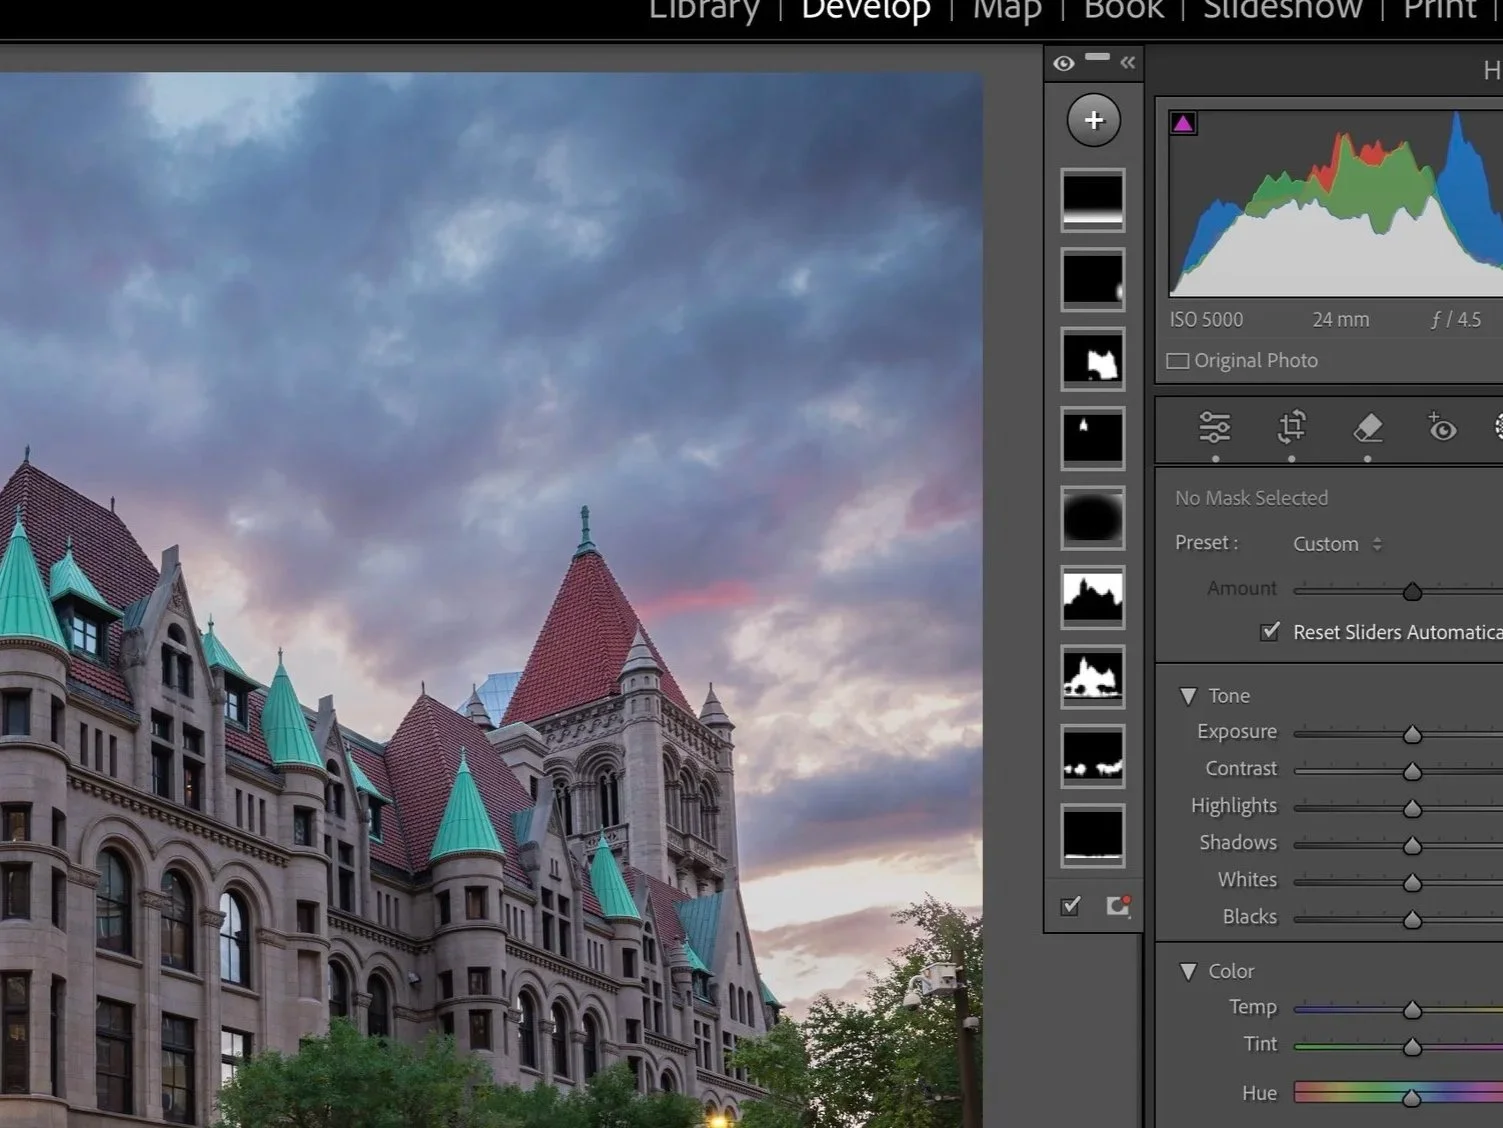1503x1128 pixels.
Task: Collapse masks panel with double chevron
Action: [1128, 63]
